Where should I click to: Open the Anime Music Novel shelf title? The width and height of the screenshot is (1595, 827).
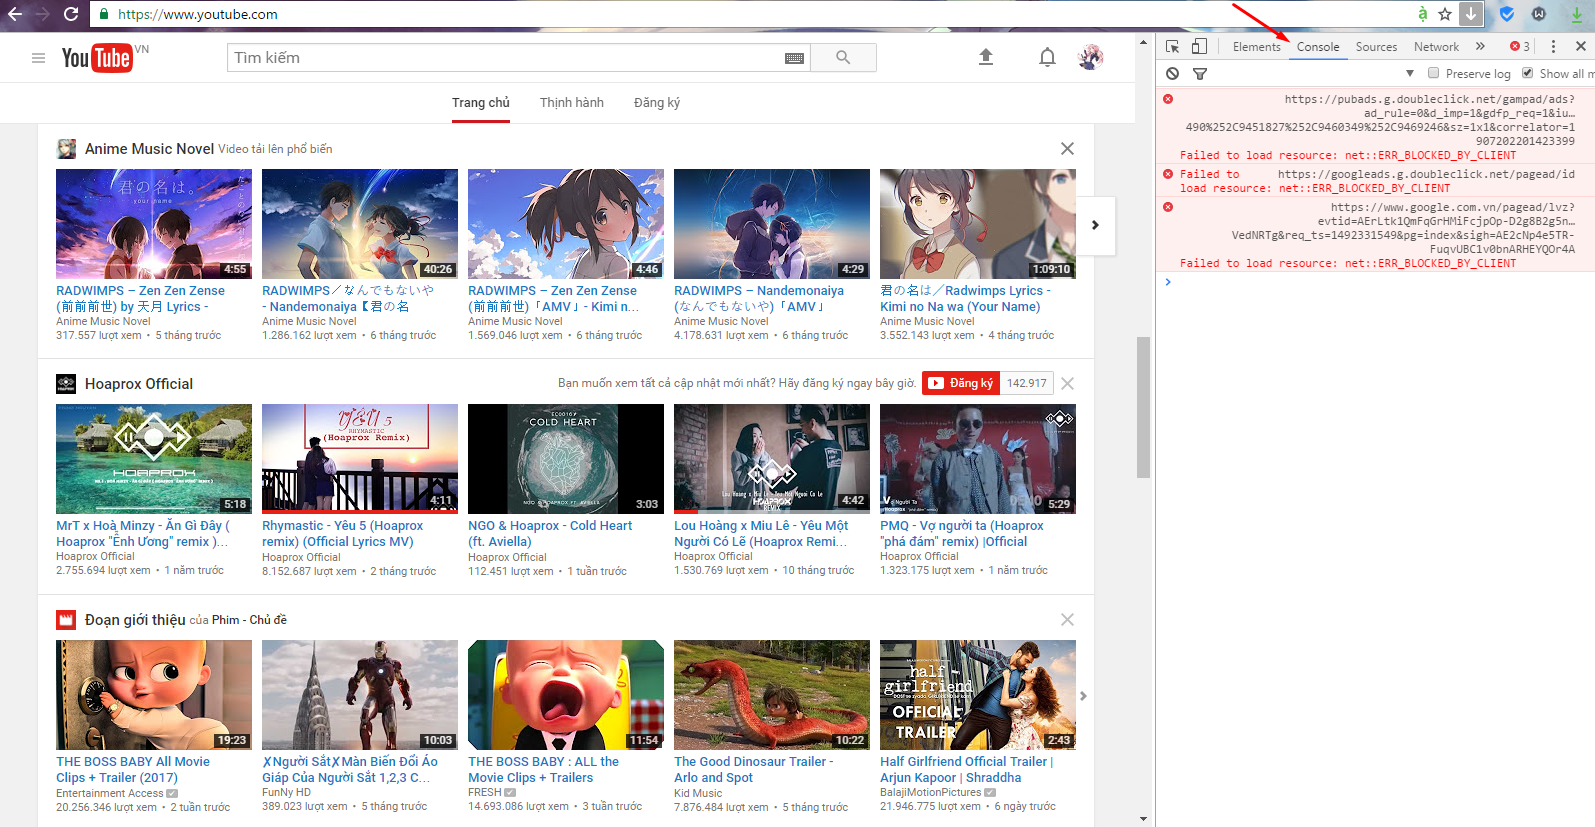149,149
